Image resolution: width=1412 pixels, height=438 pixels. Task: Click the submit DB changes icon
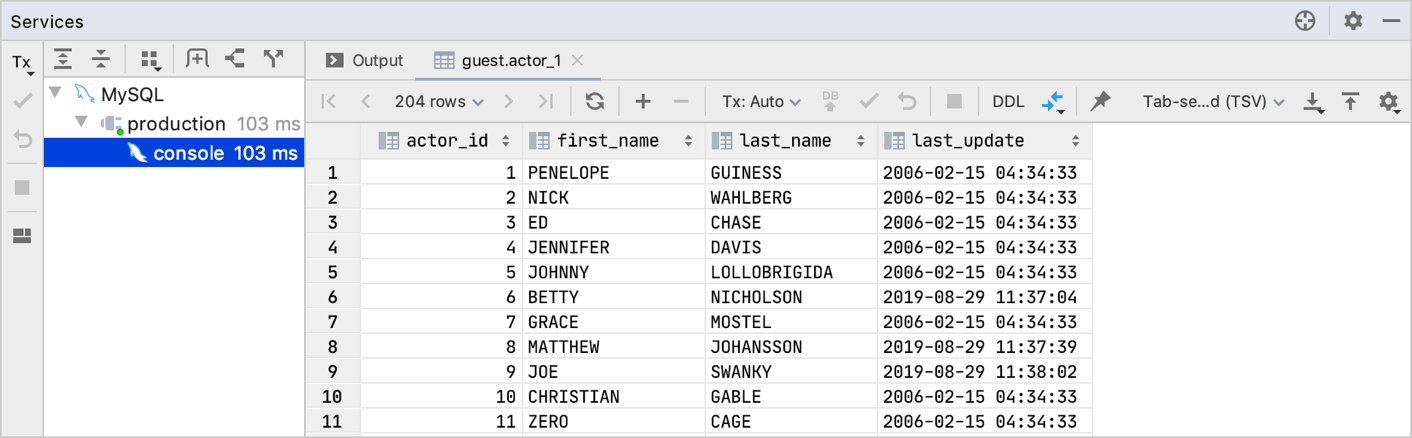(x=830, y=101)
